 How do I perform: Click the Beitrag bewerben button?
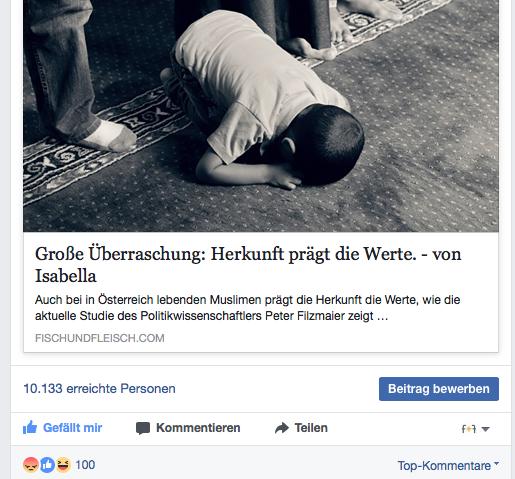click(439, 389)
